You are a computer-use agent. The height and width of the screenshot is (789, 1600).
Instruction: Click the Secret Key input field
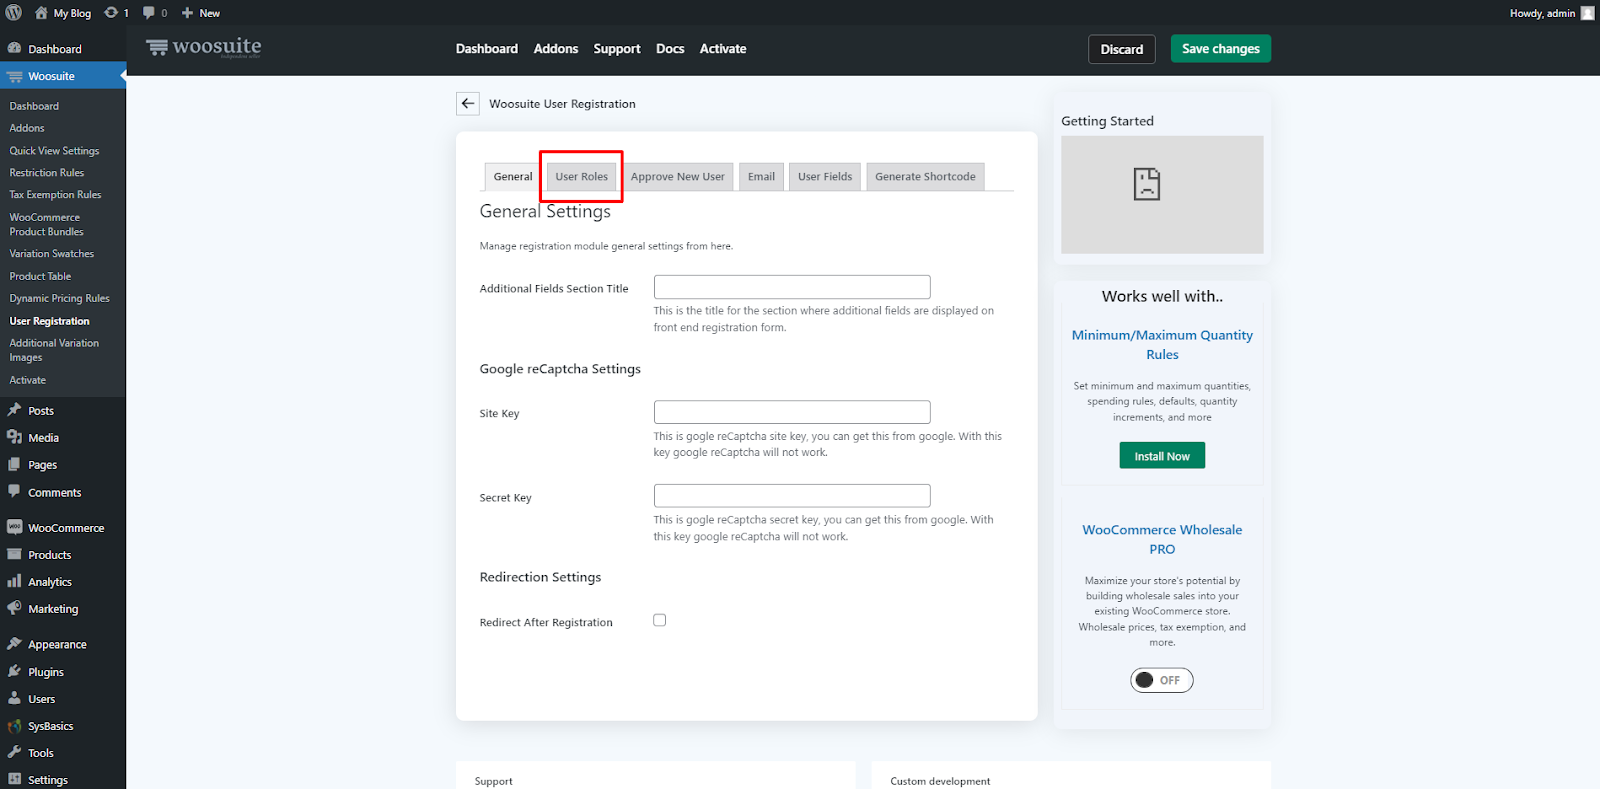(x=792, y=496)
